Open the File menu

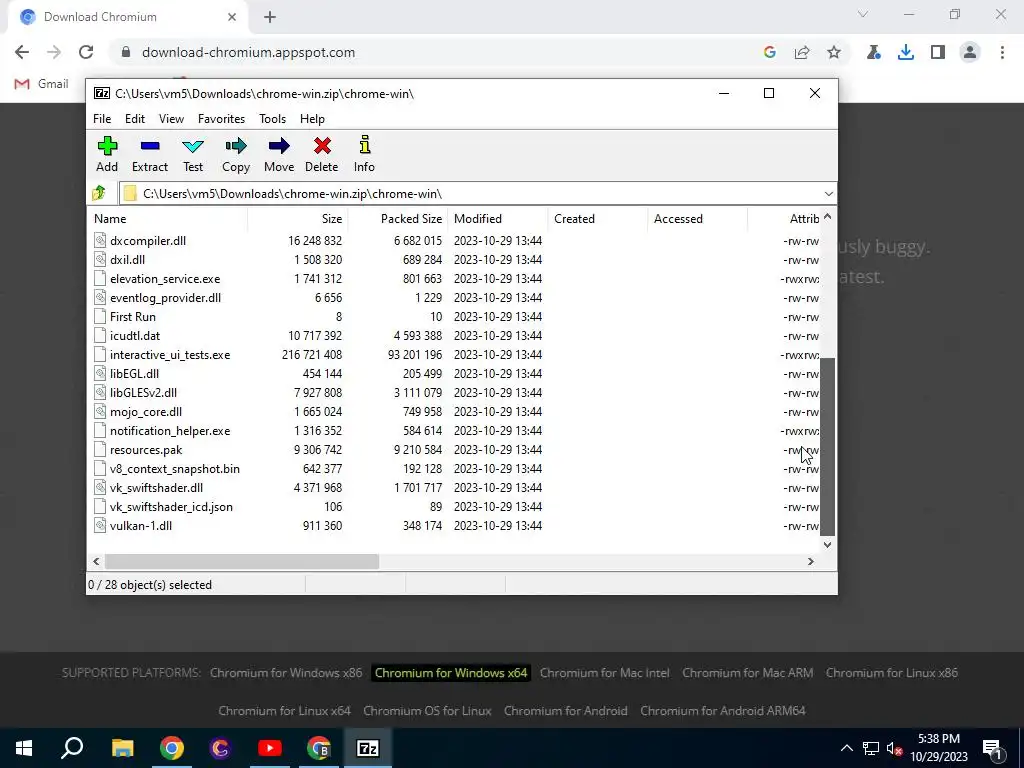pos(102,119)
